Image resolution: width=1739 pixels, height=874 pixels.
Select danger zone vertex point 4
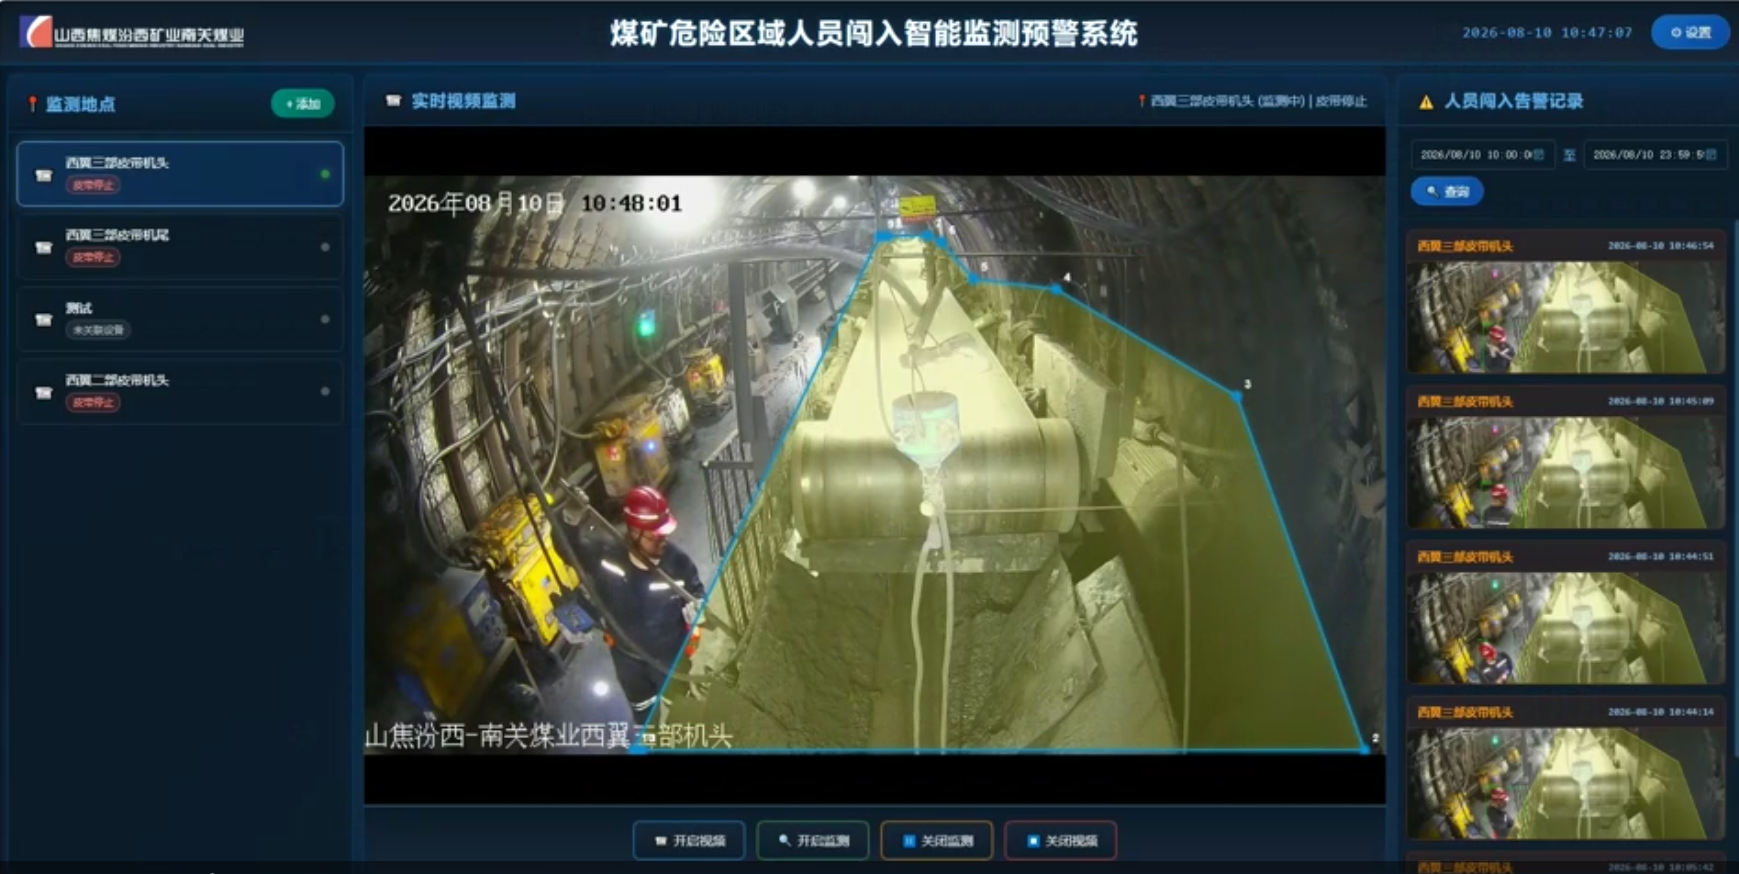pos(1056,287)
